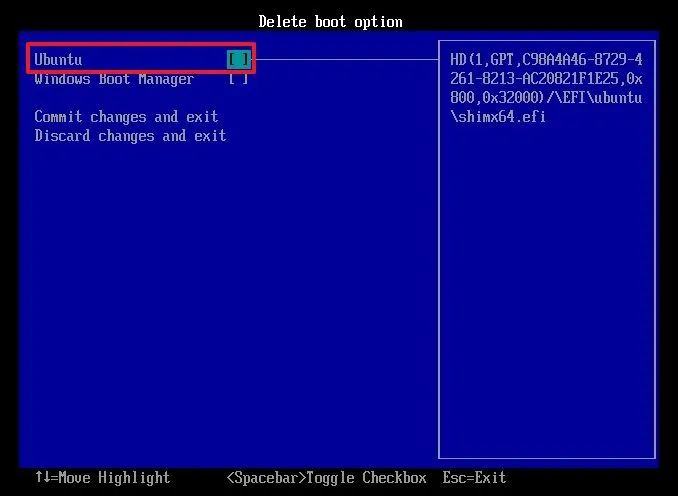Select the Ubuntu boot entry label
The width and height of the screenshot is (678, 496).
click(58, 59)
